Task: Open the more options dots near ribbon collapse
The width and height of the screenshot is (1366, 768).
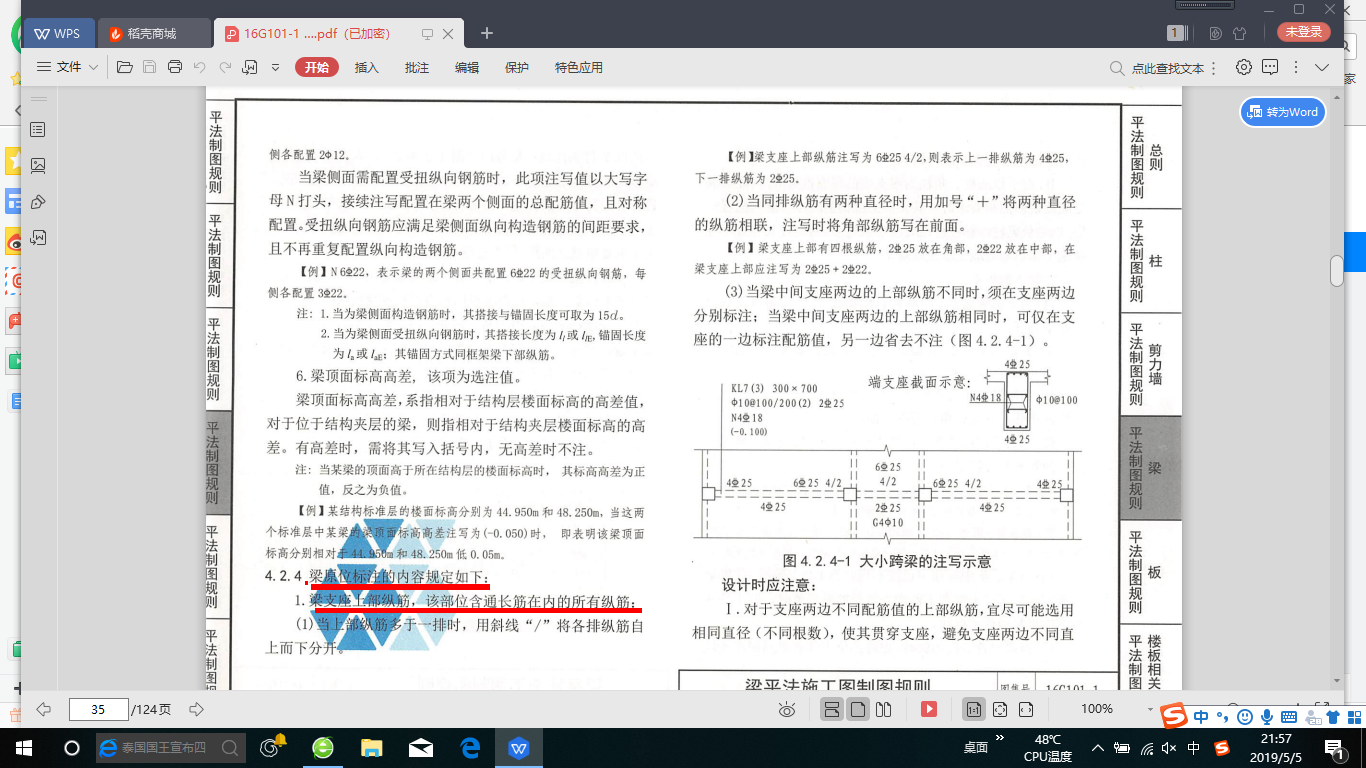Action: [x=1296, y=68]
